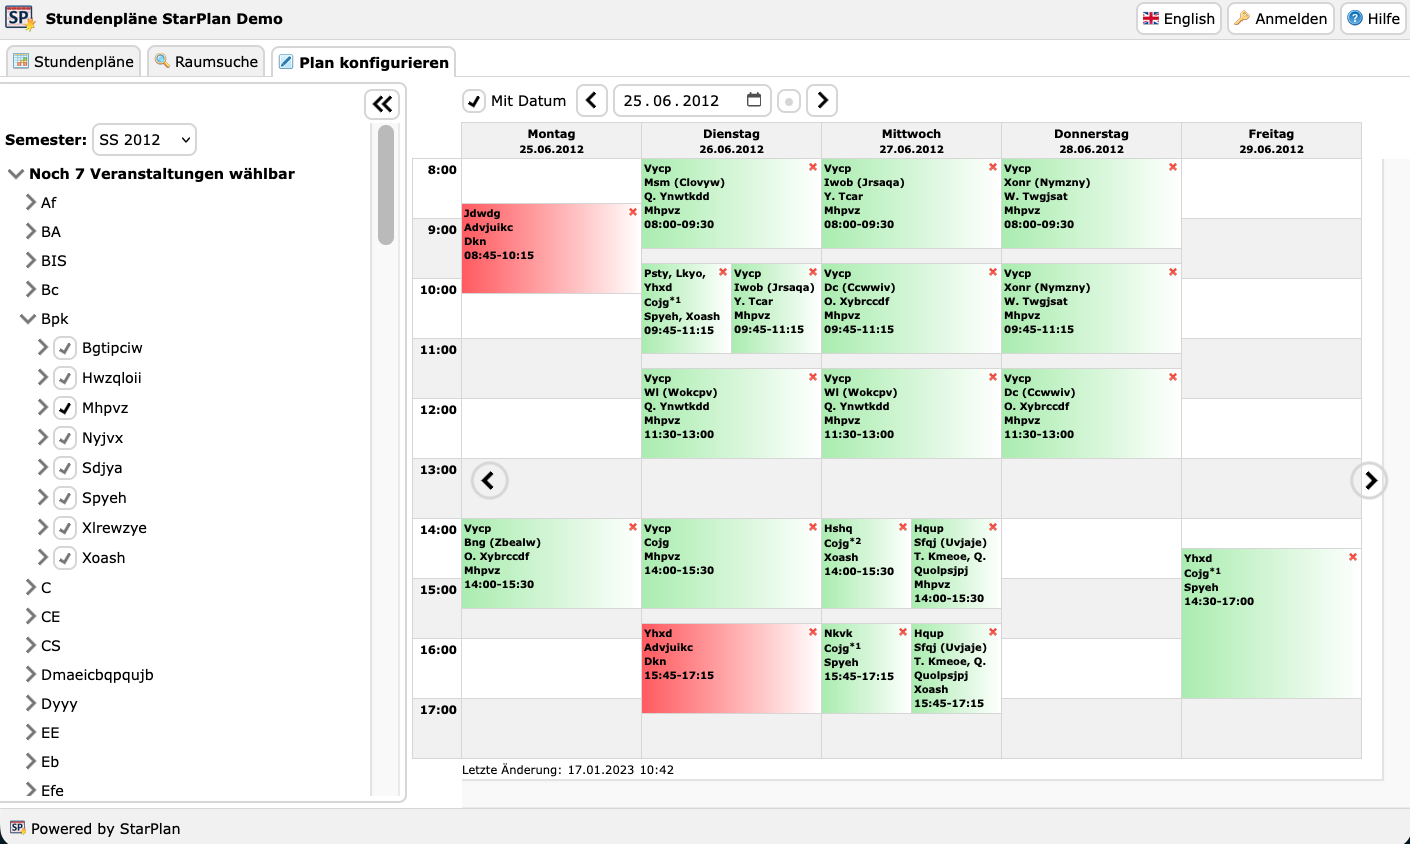Click the round right arrow at timetable edge
This screenshot has width=1410, height=844.
pos(1369,481)
